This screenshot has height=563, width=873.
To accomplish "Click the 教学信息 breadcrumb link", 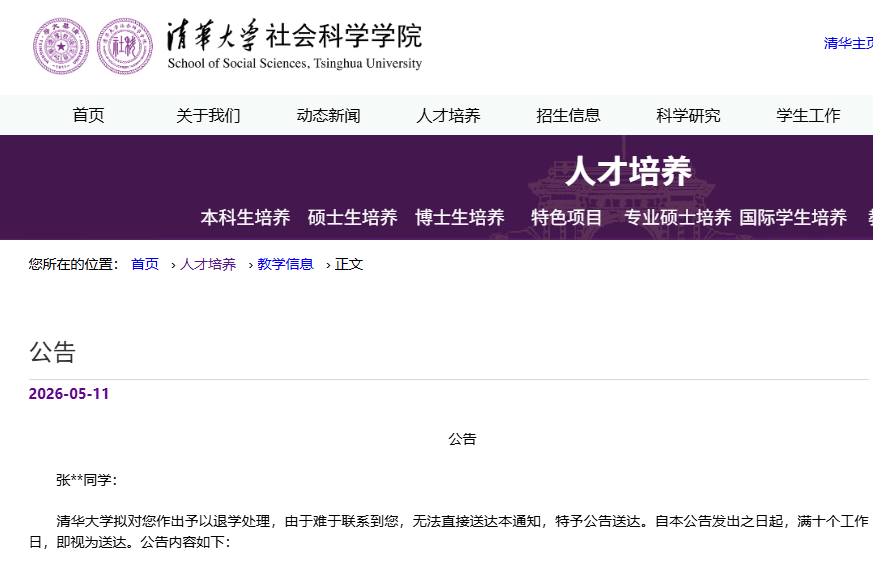I will tap(286, 264).
